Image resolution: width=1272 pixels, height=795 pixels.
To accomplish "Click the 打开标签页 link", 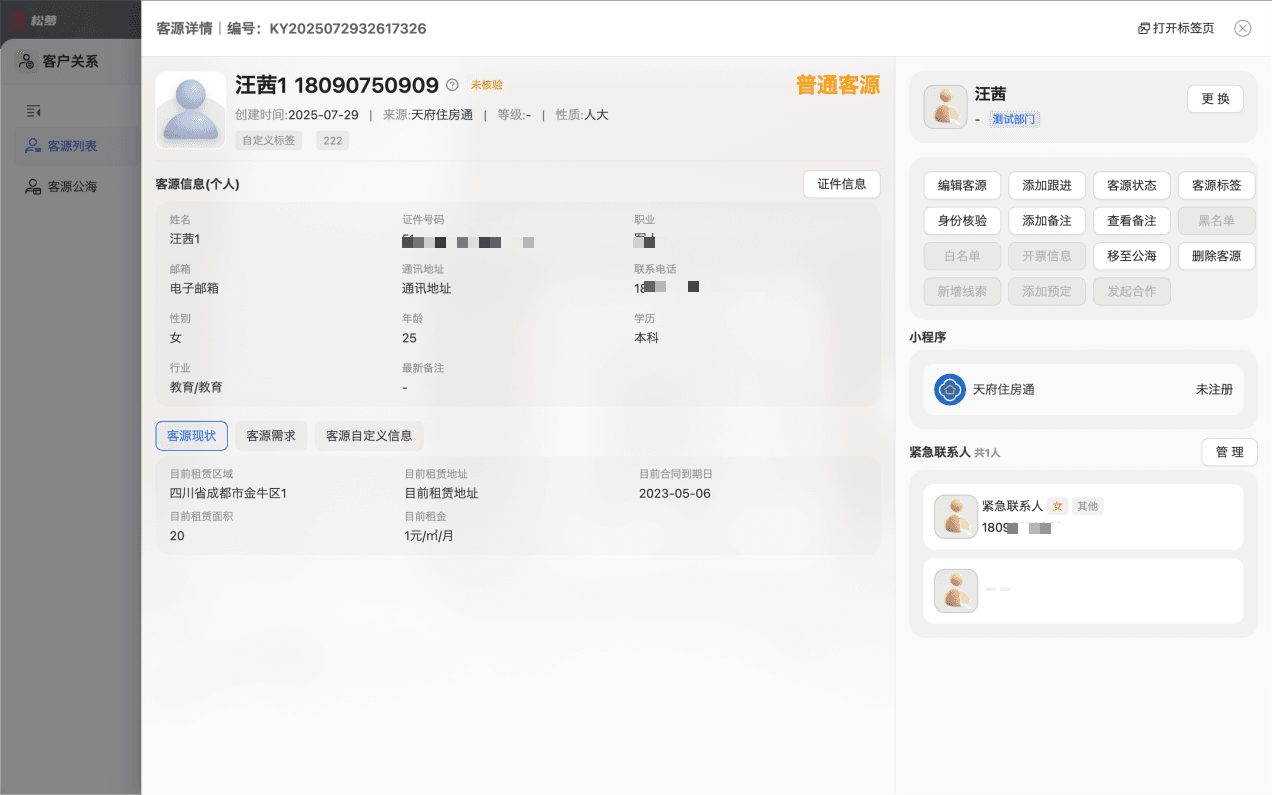I will [1176, 28].
